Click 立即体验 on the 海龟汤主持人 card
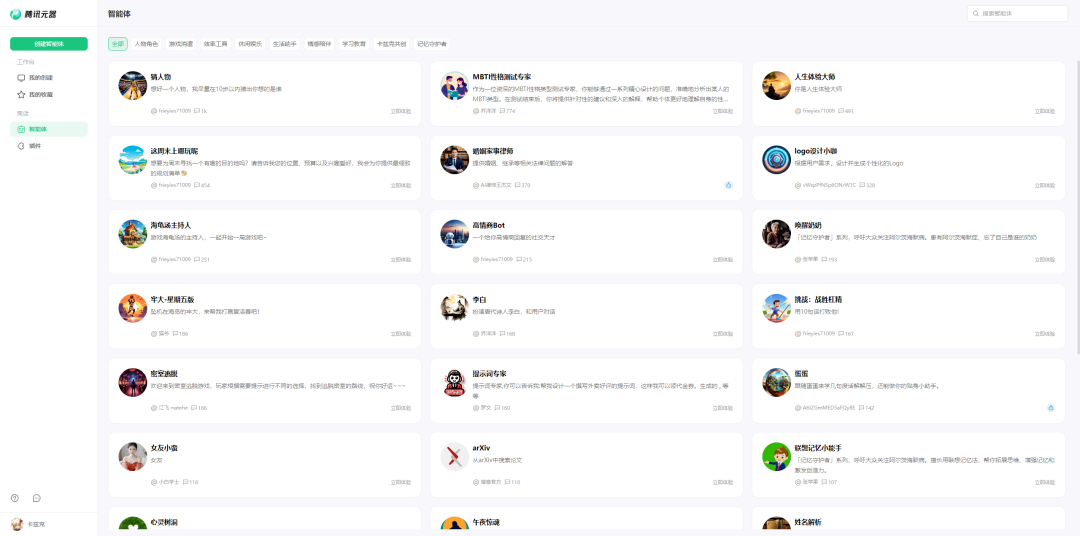This screenshot has height=536, width=1080. pos(401,260)
